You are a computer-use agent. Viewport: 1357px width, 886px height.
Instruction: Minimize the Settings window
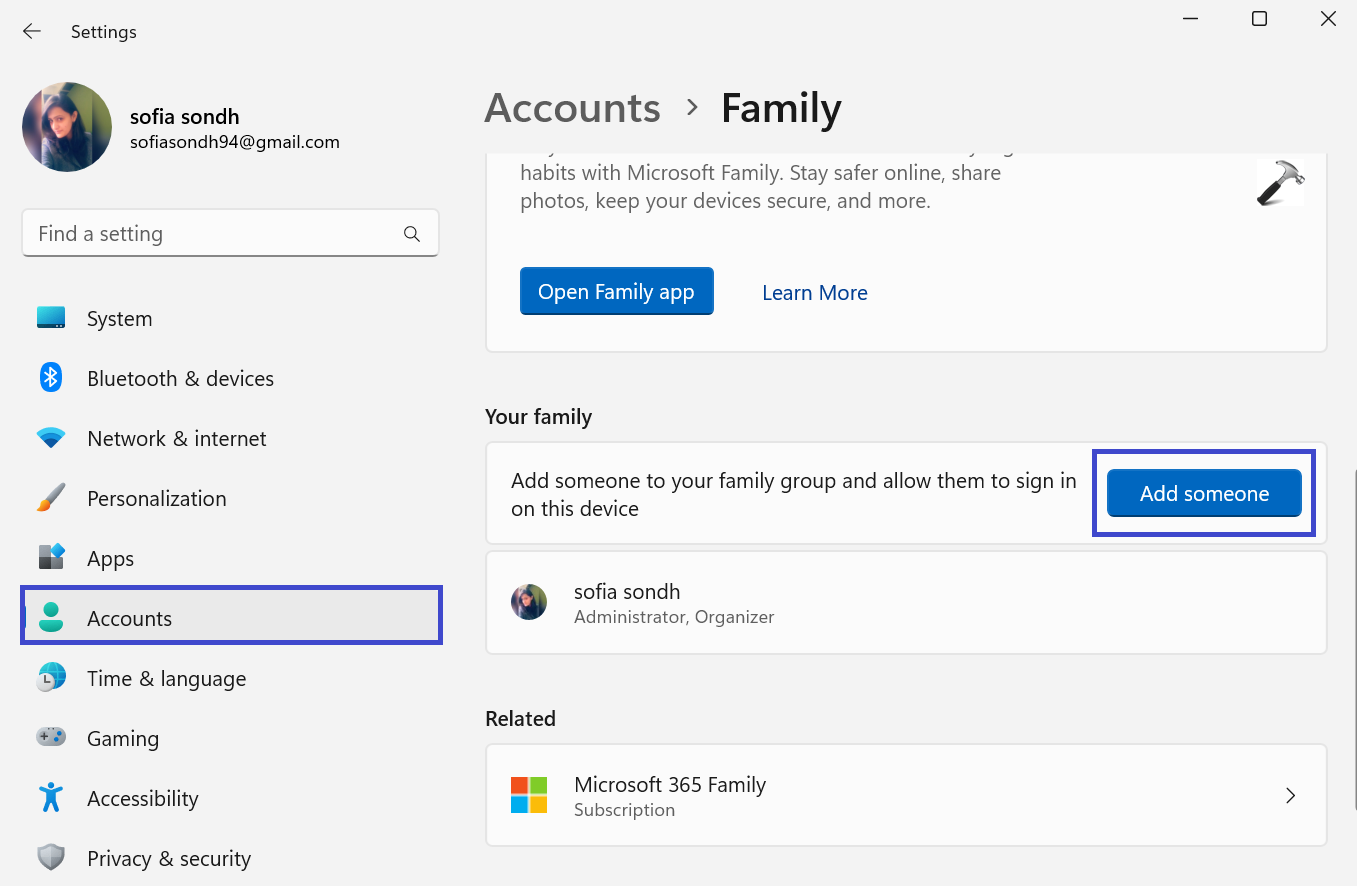(1190, 19)
